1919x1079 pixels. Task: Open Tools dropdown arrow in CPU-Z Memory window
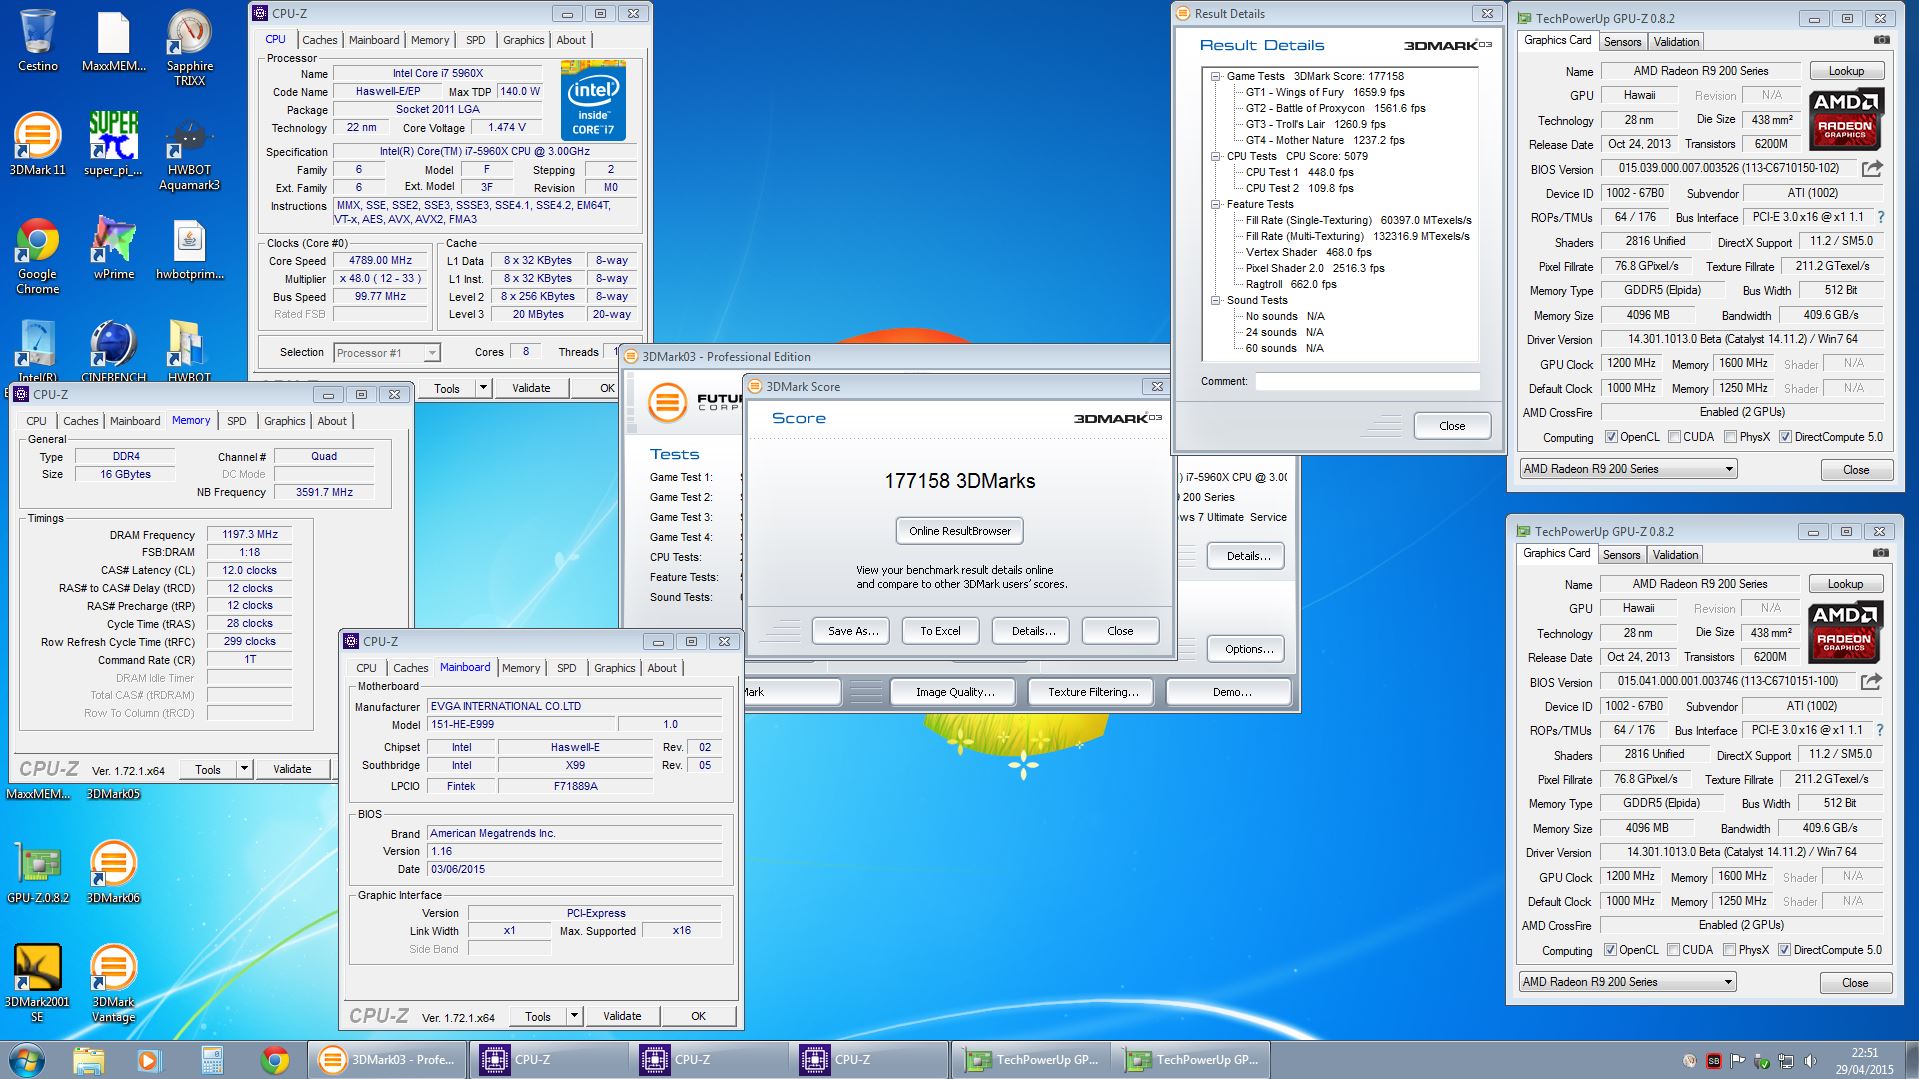point(244,769)
